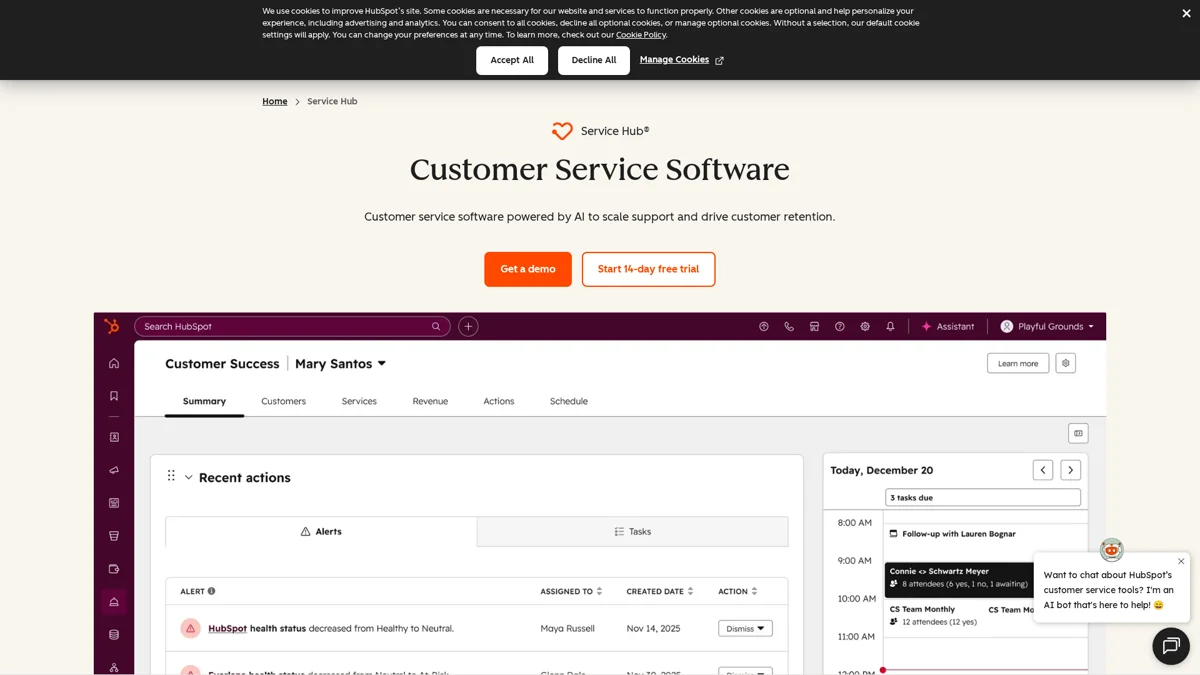This screenshot has height=675, width=1200.
Task: Switch to the Revenue tab
Action: [x=430, y=401]
